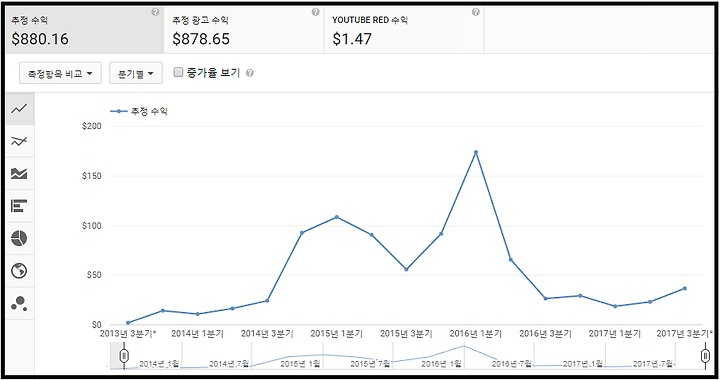Image resolution: width=720 pixels, height=380 pixels.
Task: Click help icon beside 증가율 보기
Action: [250, 73]
